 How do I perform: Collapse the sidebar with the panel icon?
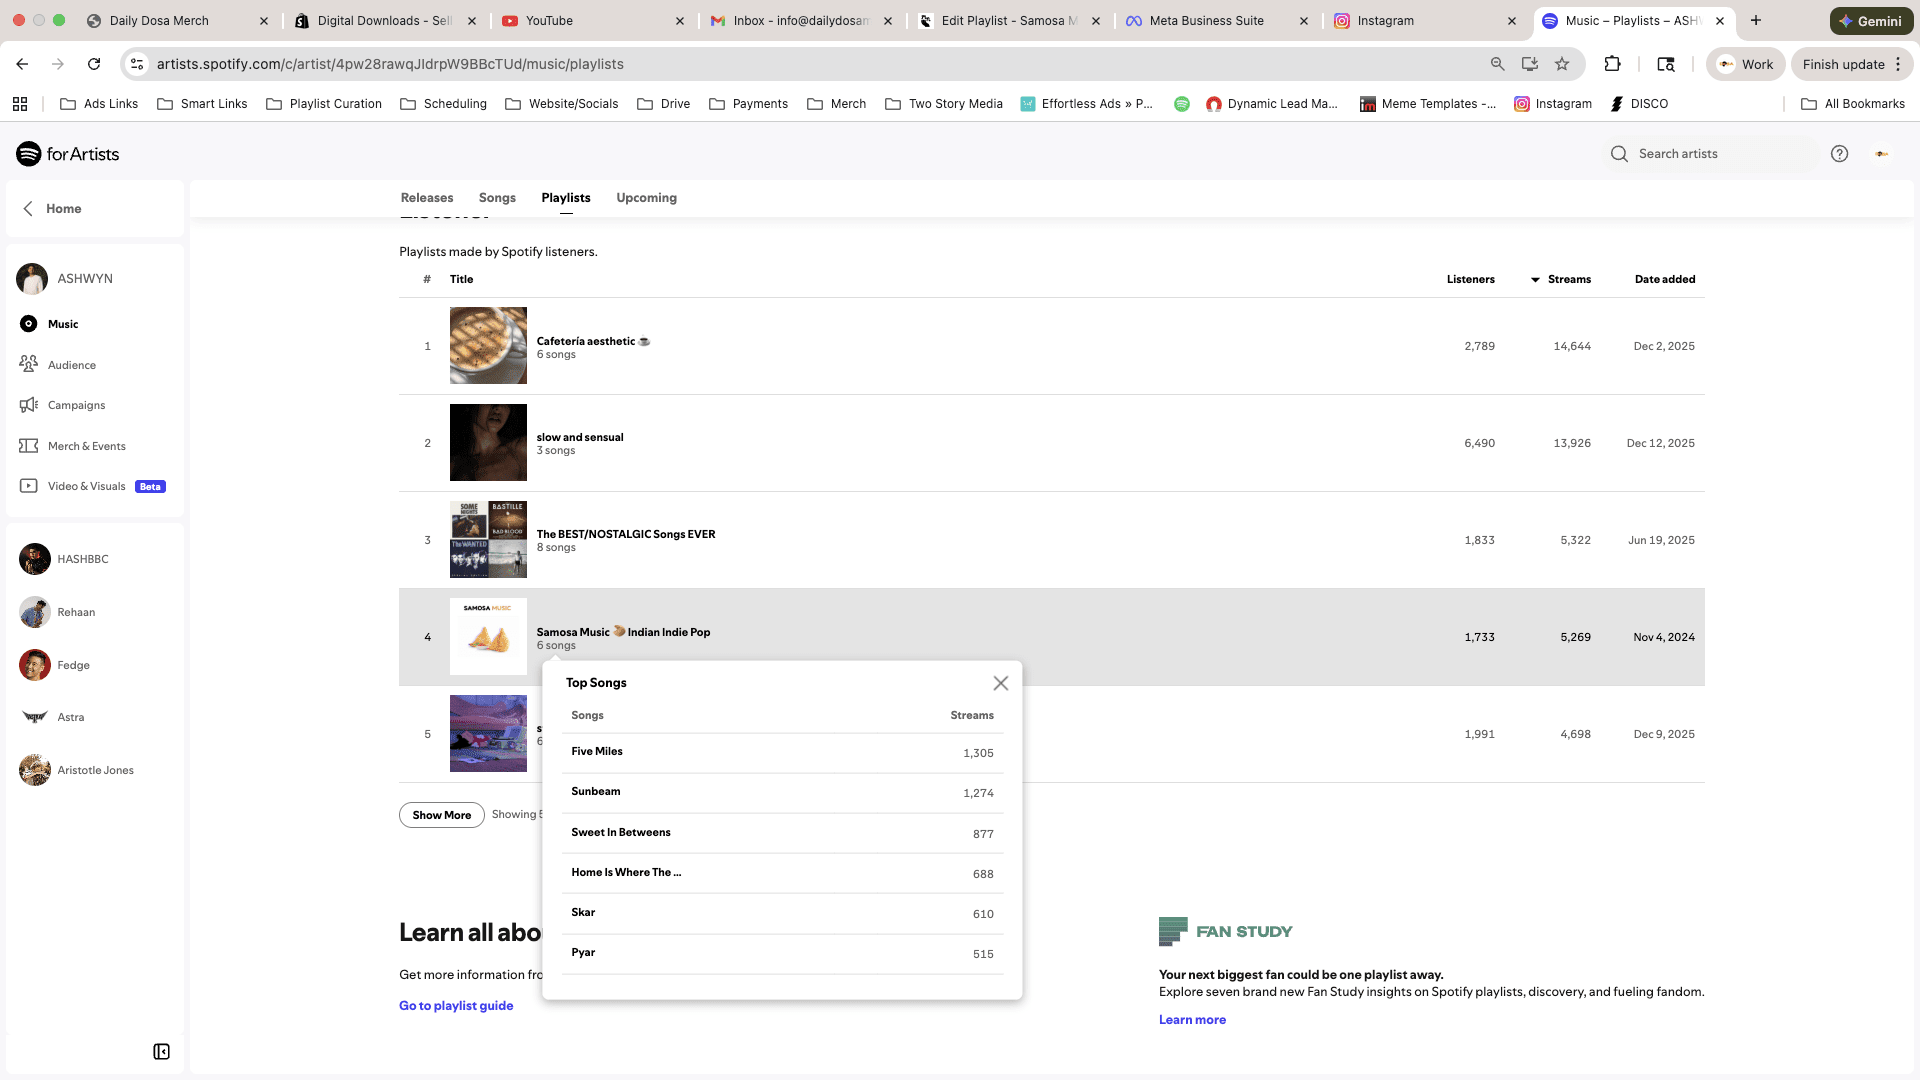[x=161, y=1051]
